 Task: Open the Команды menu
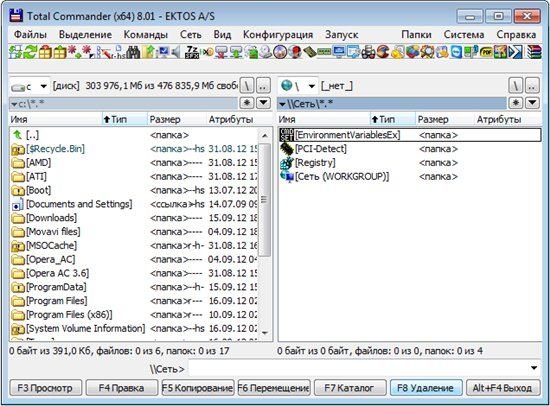pos(146,34)
